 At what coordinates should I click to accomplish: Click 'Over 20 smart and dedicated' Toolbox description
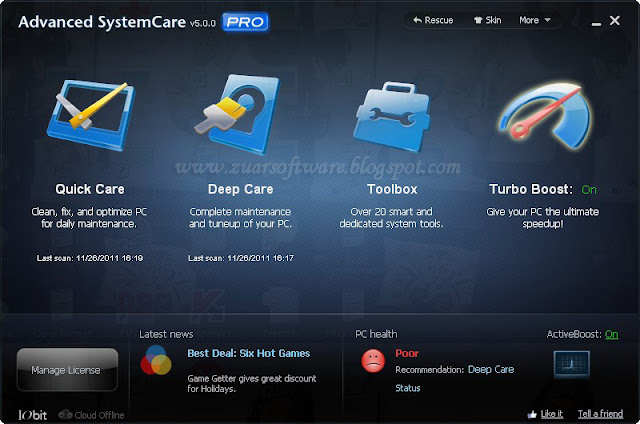391,218
